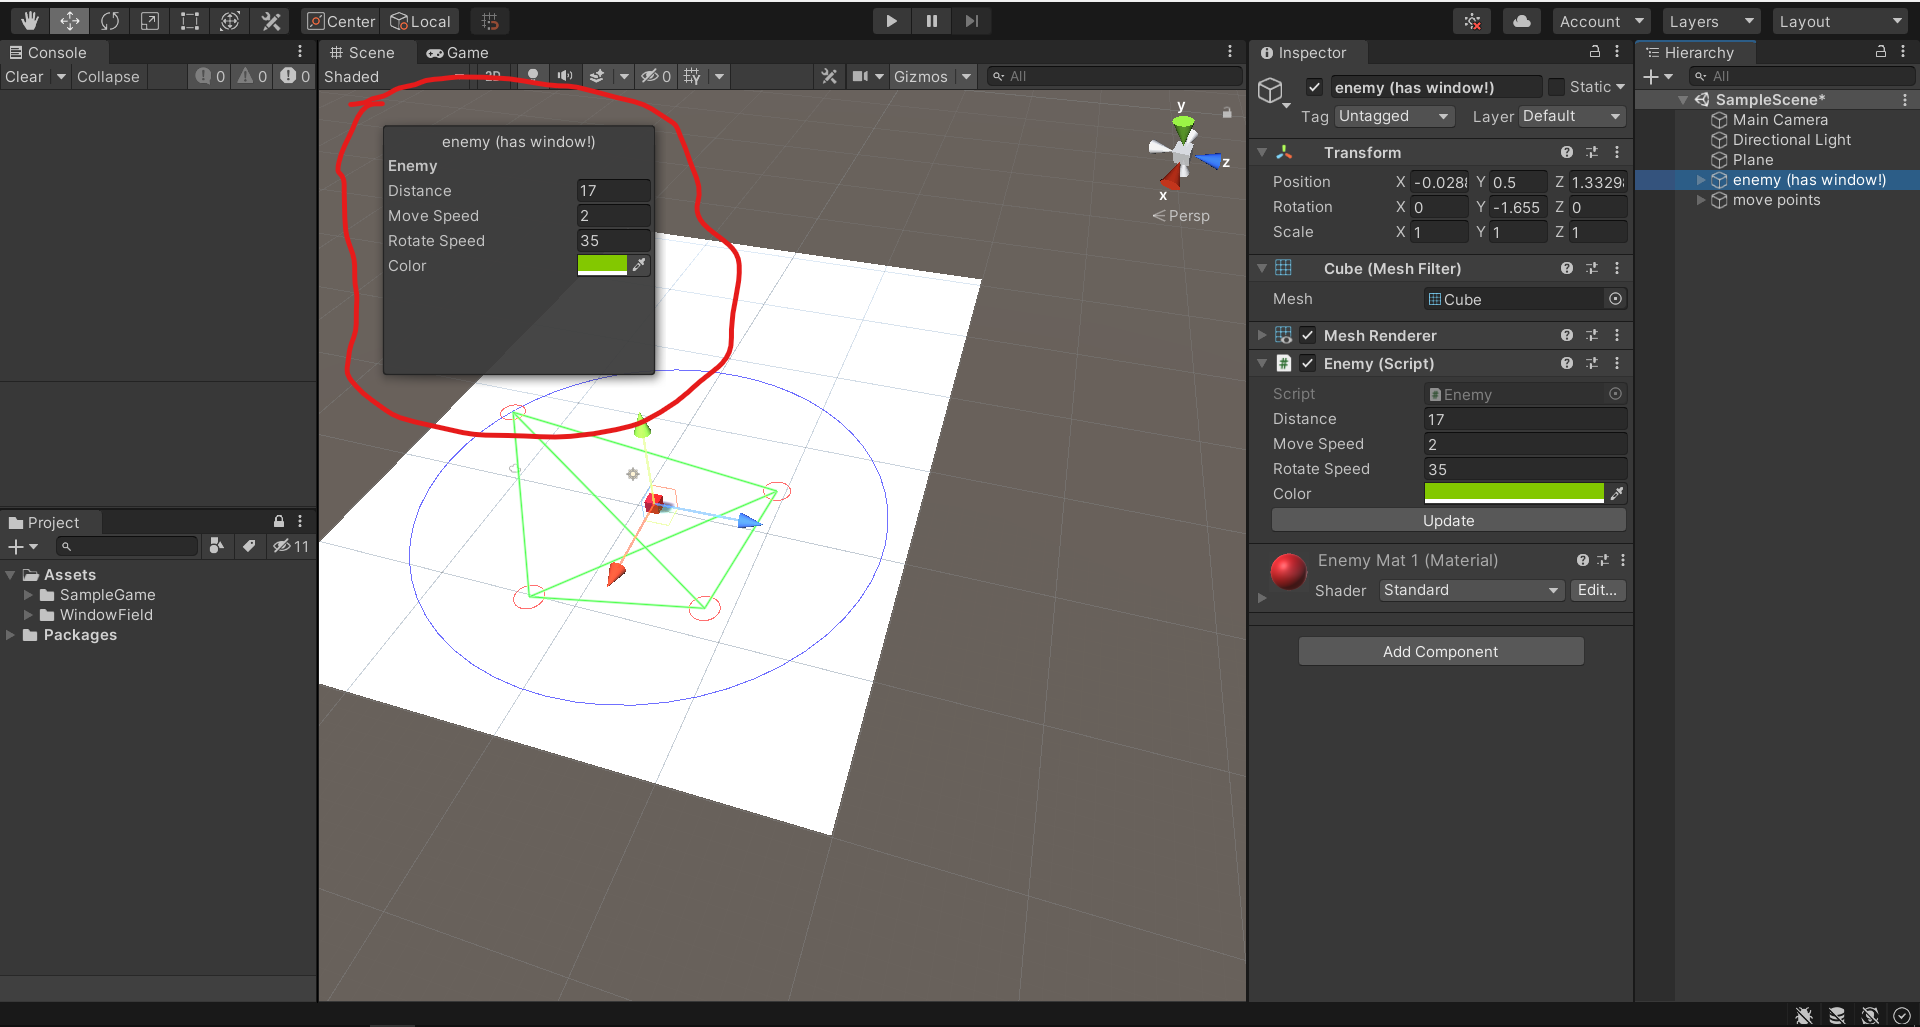Clear the Console log

(x=24, y=76)
